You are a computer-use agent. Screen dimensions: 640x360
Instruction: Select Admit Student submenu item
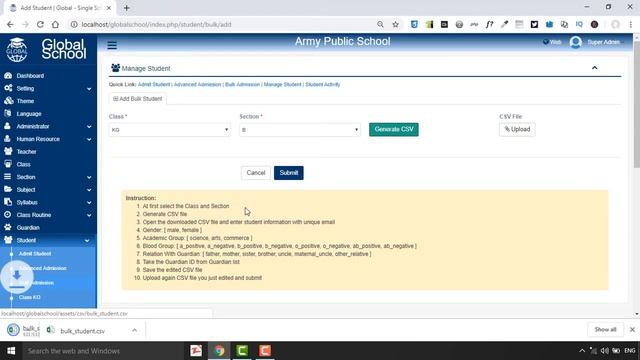pyautogui.click(x=35, y=254)
